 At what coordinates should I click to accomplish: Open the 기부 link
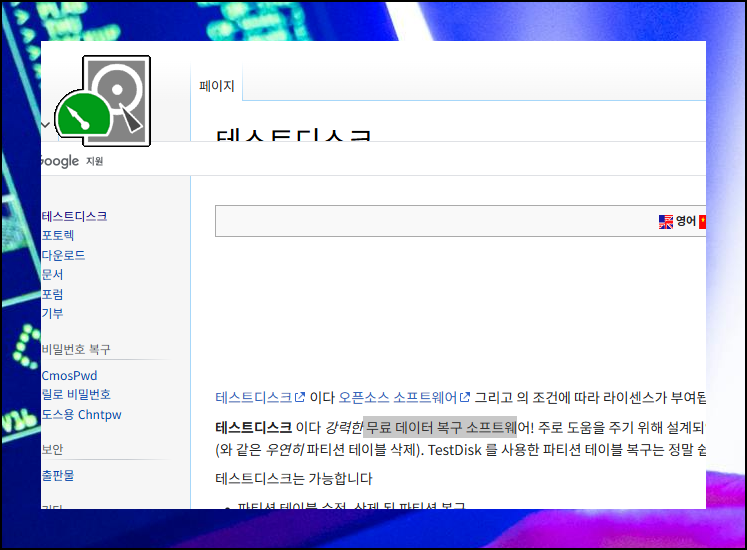(x=52, y=313)
